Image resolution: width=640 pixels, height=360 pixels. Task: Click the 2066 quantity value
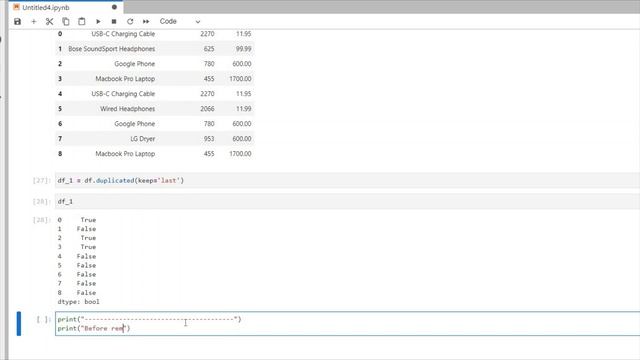click(207, 109)
